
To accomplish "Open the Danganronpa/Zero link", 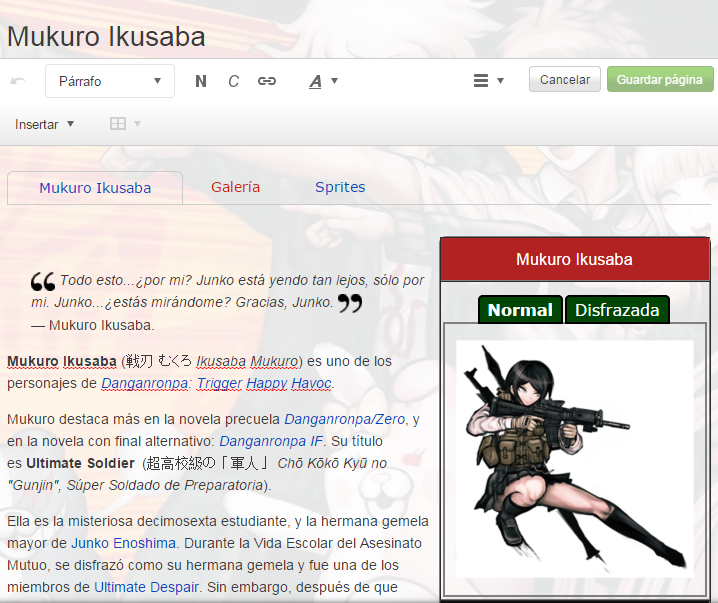I will (x=345, y=419).
